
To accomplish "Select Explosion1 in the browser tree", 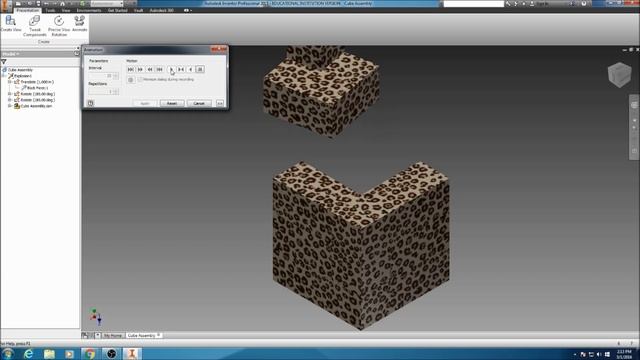I will (23, 76).
